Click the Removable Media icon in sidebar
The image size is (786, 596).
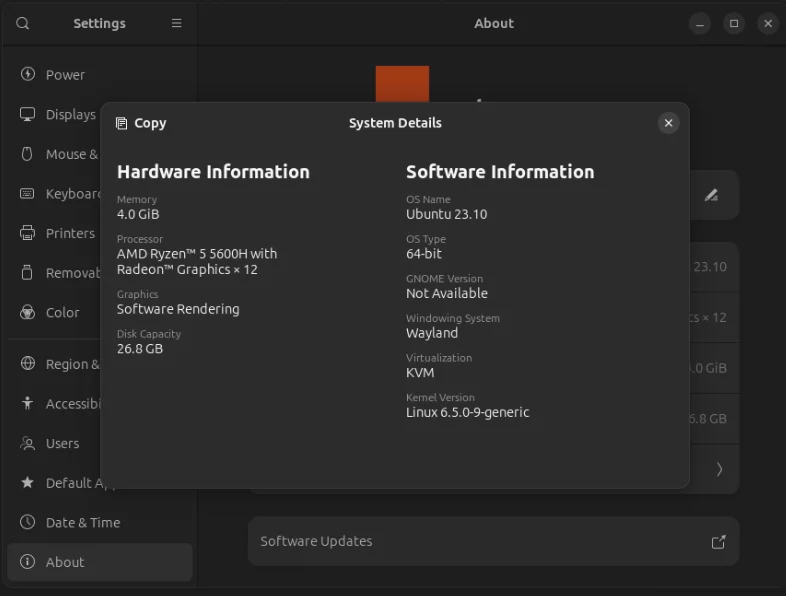27,272
